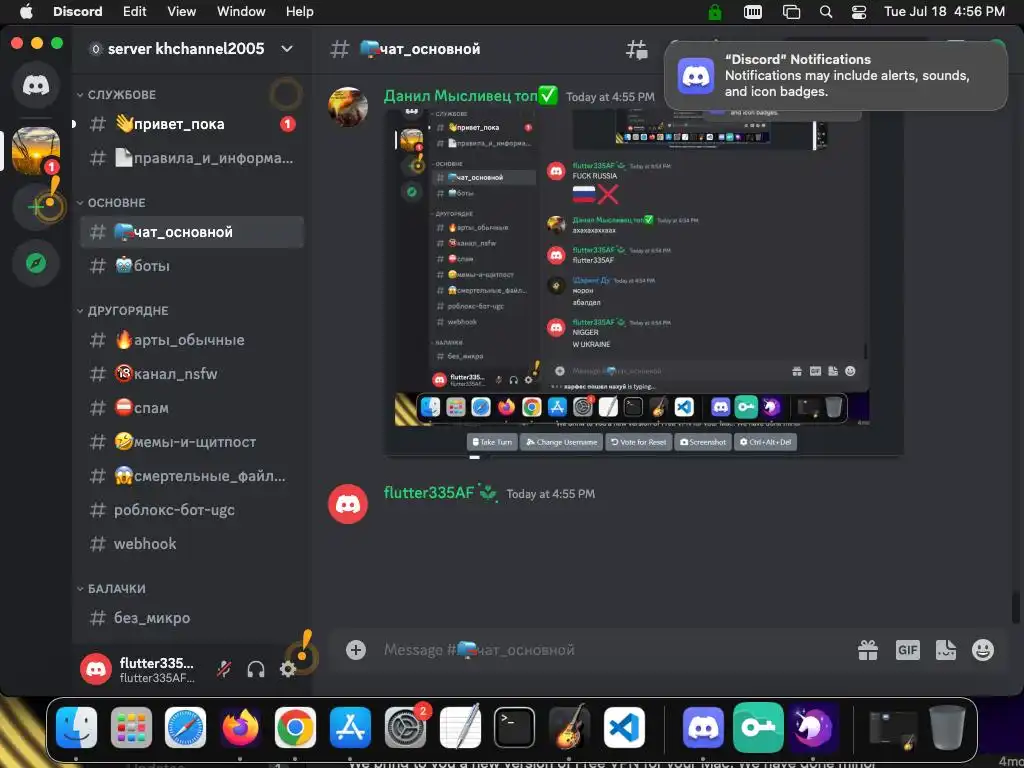Open the Edit menu
The image size is (1024, 768).
(135, 12)
